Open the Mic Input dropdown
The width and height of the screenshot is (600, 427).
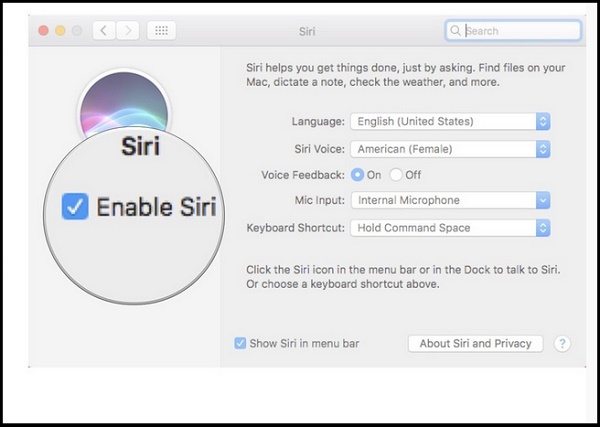(x=450, y=200)
